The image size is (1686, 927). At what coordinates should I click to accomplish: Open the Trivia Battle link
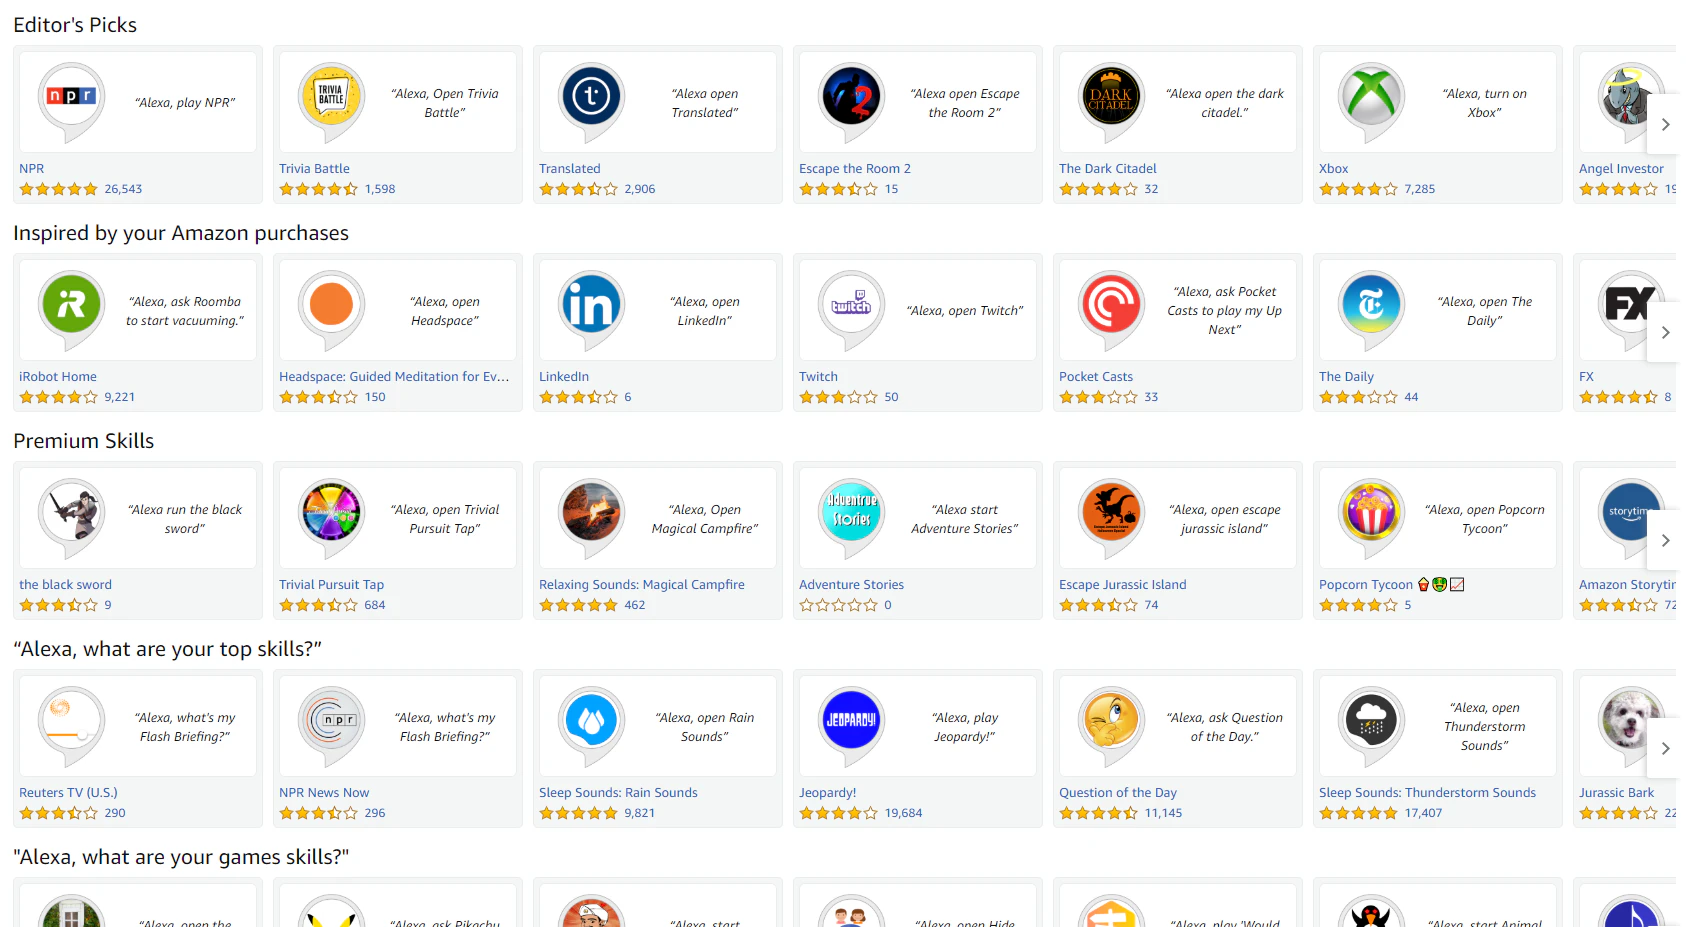314,169
